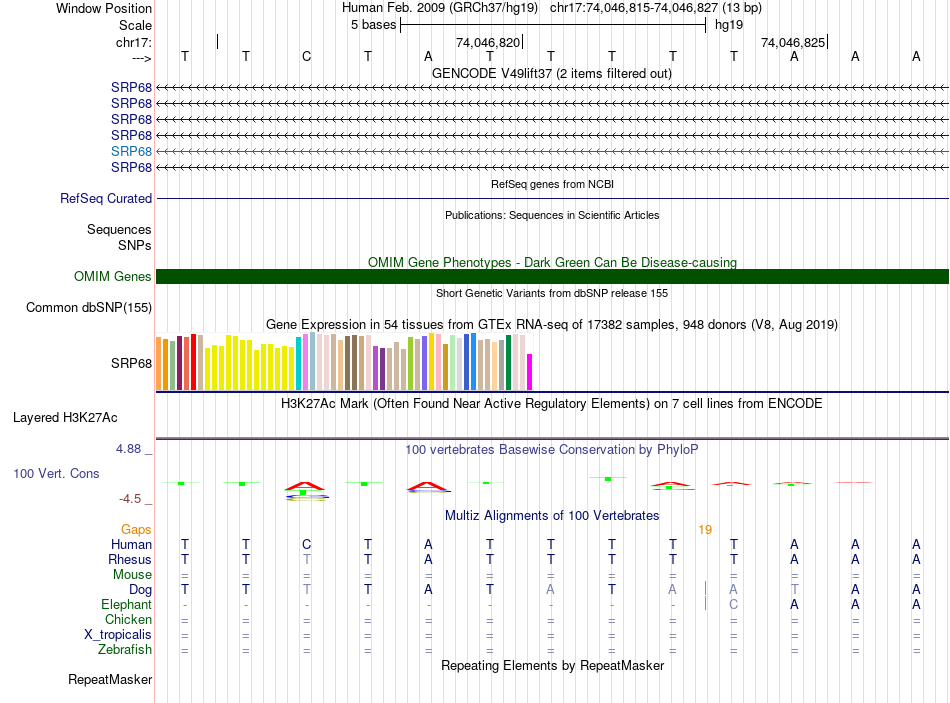
Task: Open Short Genetic Variants from dbSNP title
Action: click(x=552, y=293)
